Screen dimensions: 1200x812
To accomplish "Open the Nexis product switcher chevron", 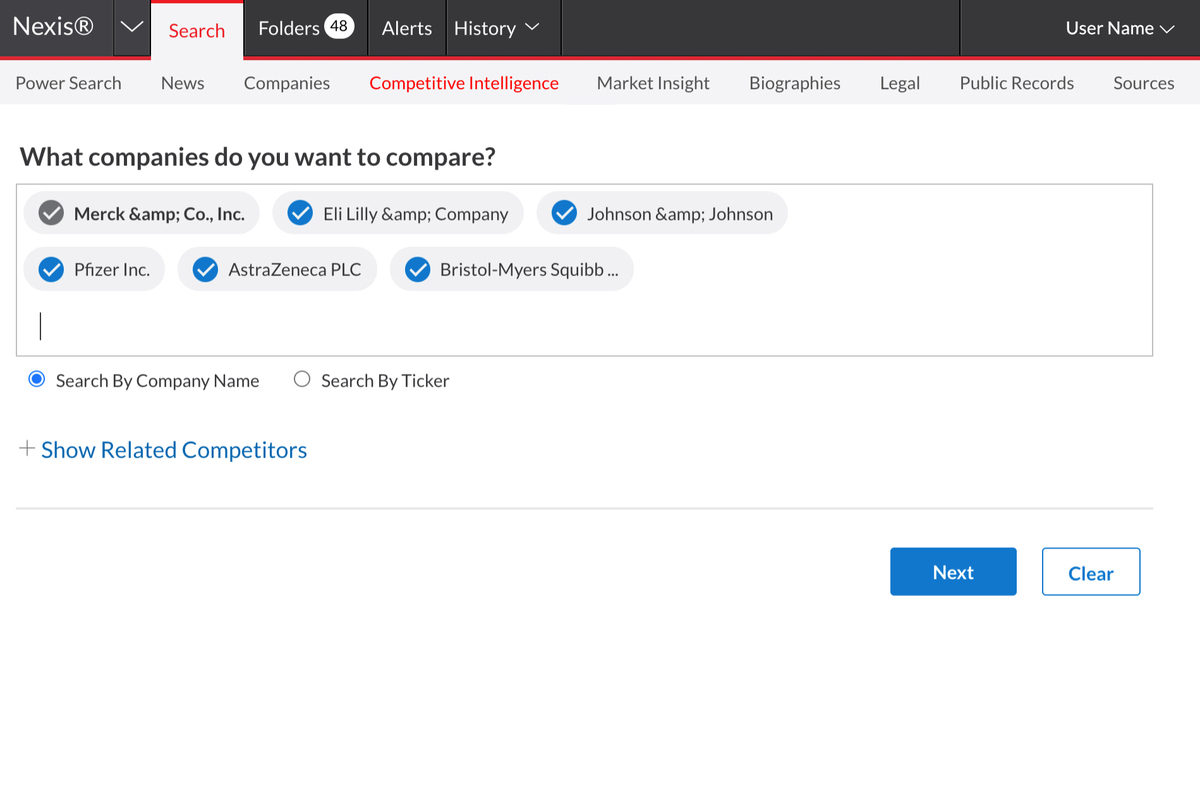I will click(x=131, y=28).
